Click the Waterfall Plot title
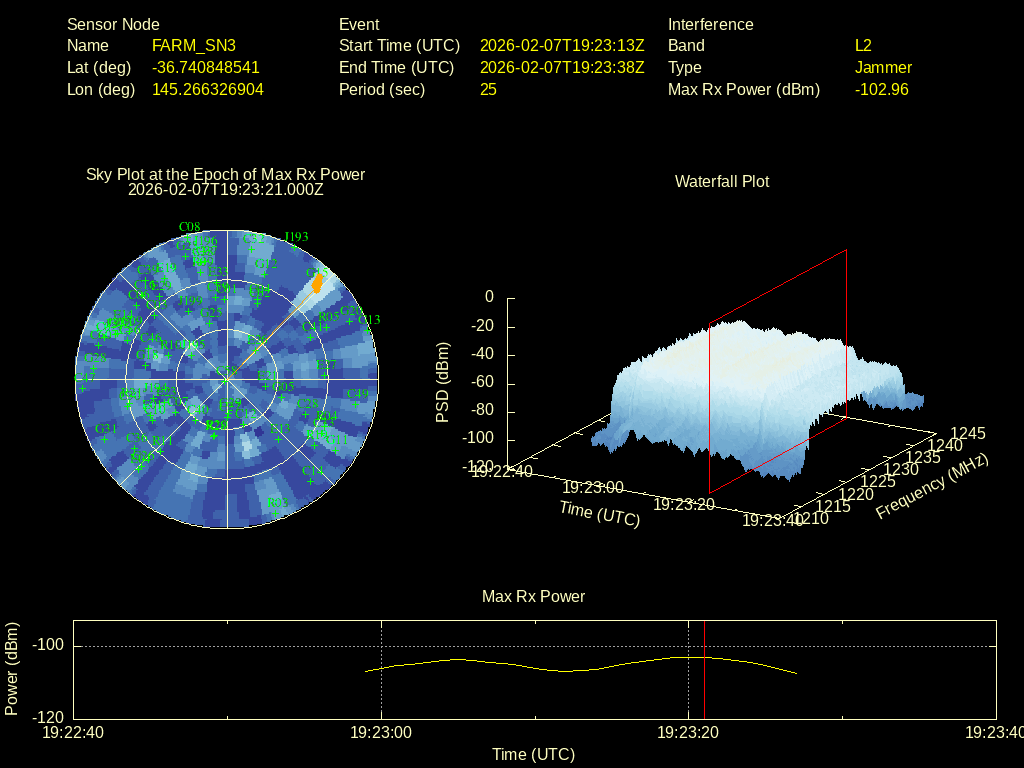This screenshot has width=1024, height=768. (722, 181)
